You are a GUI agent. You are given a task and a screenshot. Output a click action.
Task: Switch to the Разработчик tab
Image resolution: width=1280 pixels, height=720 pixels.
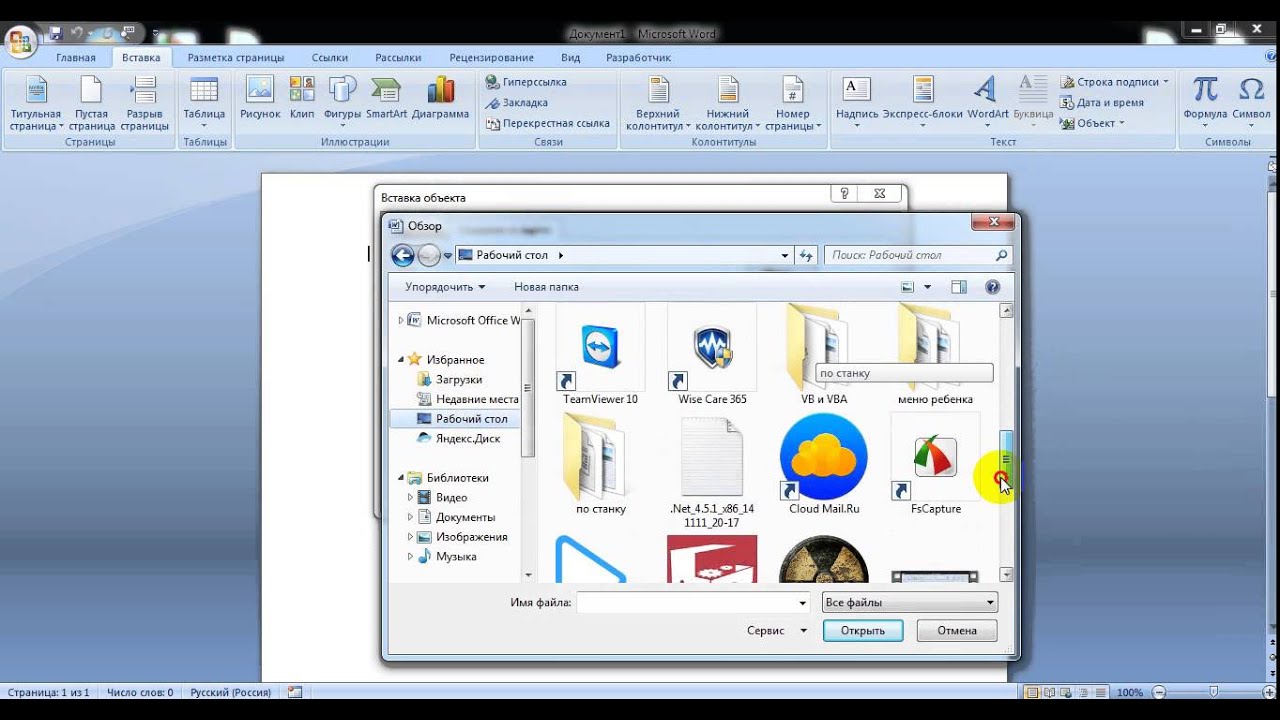[x=638, y=58]
